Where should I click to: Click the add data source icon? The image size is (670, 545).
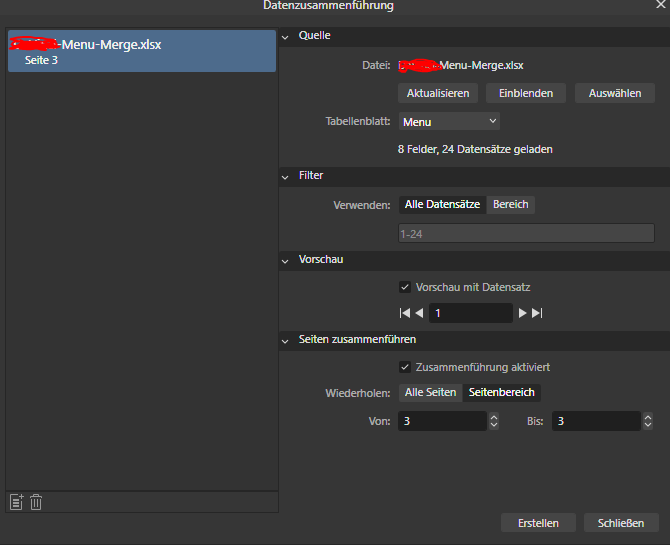[x=16, y=502]
